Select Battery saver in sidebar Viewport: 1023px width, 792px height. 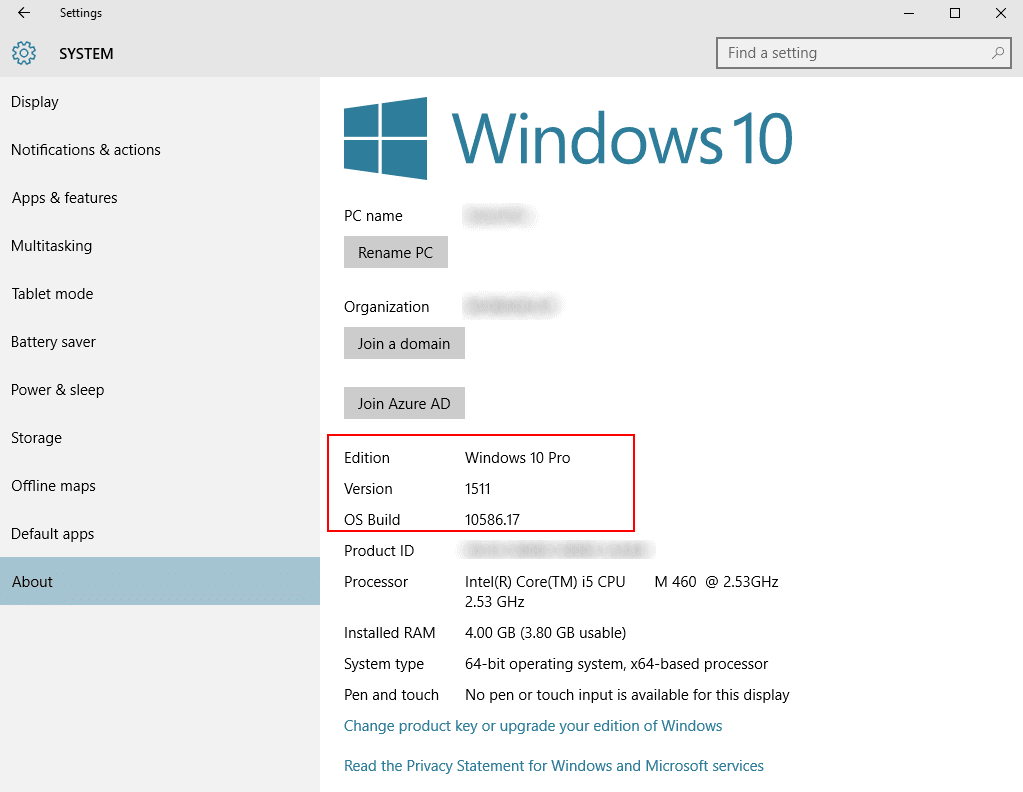[160, 342]
